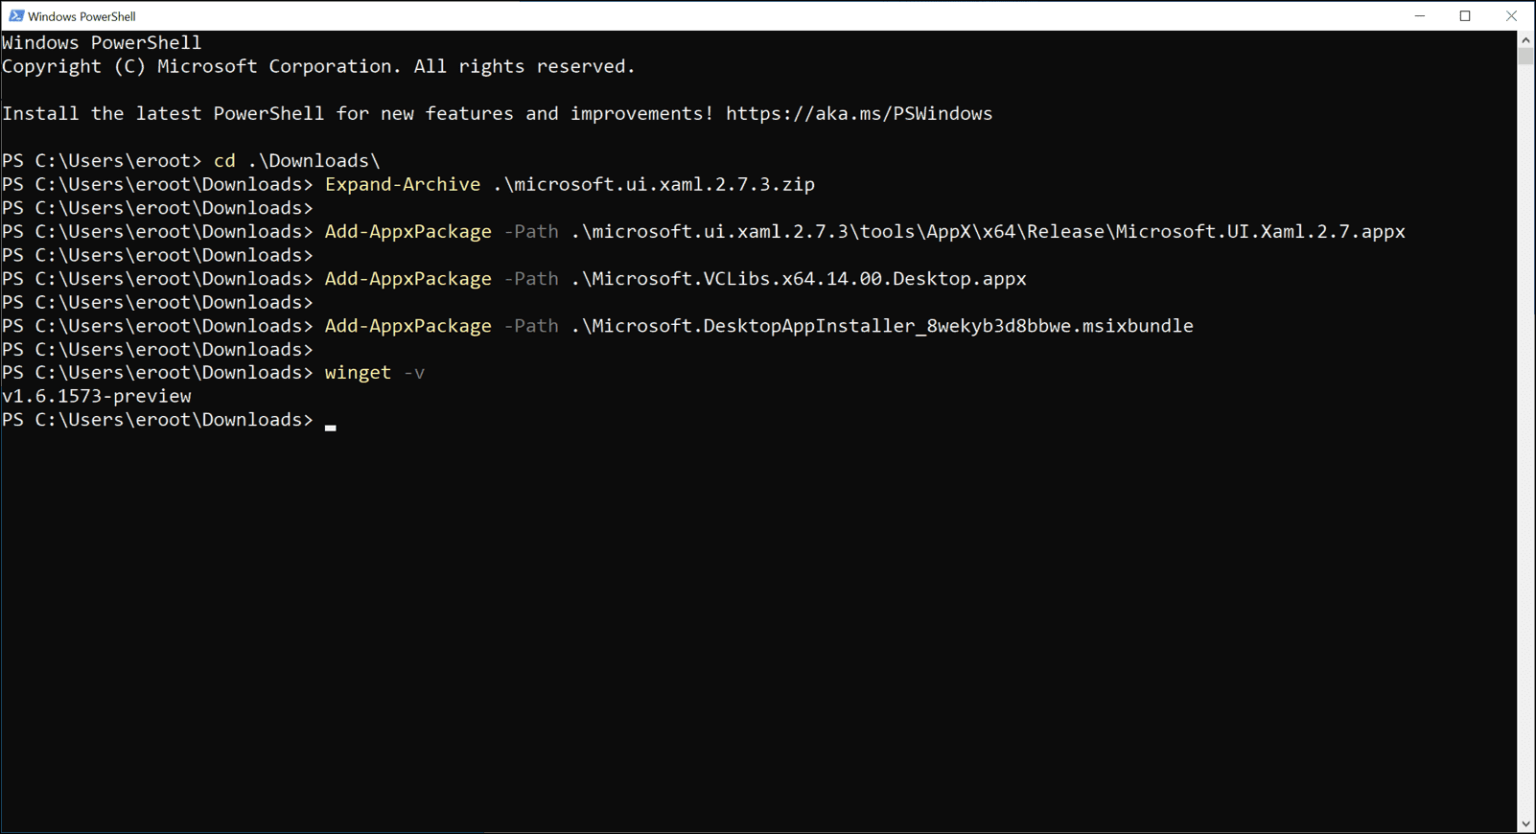The width and height of the screenshot is (1536, 834).
Task: Click '.\microsoft.ui.xaml.2.7.3.zip' file name
Action: pos(654,185)
